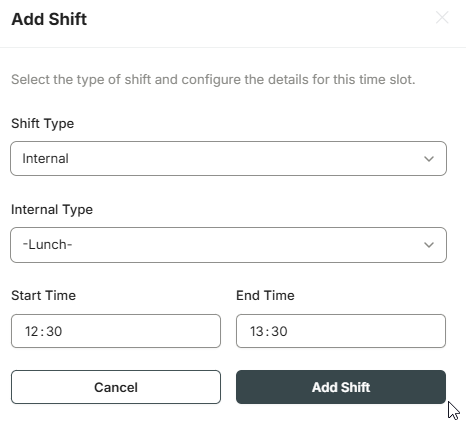Open the Internal Type dropdown showing -Lunch-

pos(228,245)
